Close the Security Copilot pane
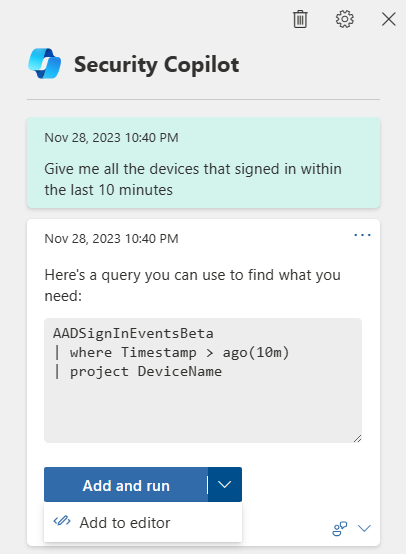406x554 pixels. (x=388, y=19)
